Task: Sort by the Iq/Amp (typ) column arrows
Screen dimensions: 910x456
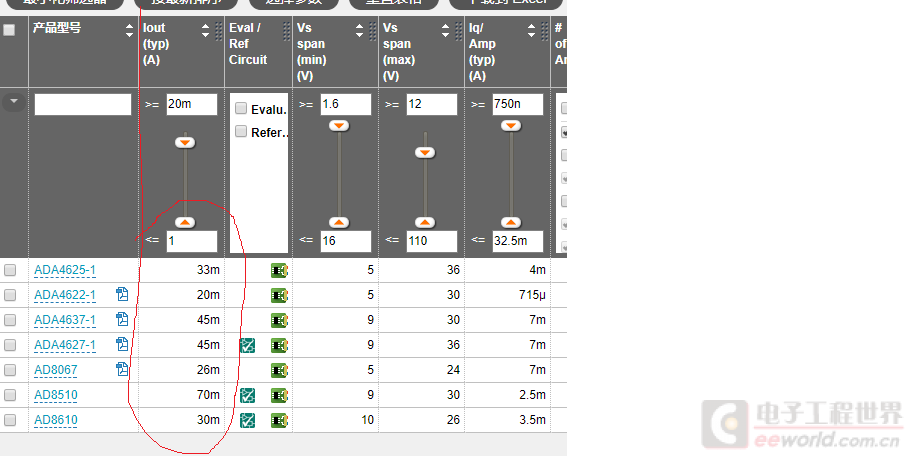Action: pyautogui.click(x=531, y=30)
